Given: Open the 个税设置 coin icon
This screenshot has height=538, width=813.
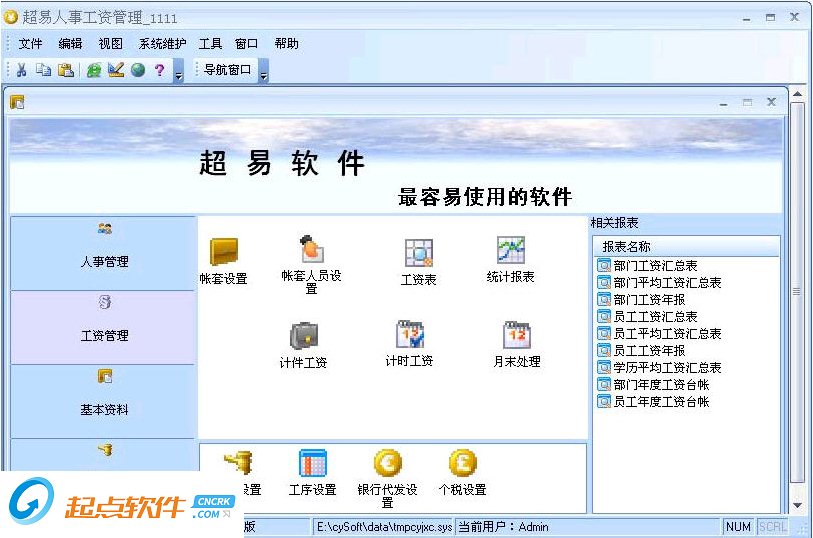Looking at the screenshot, I should (462, 462).
